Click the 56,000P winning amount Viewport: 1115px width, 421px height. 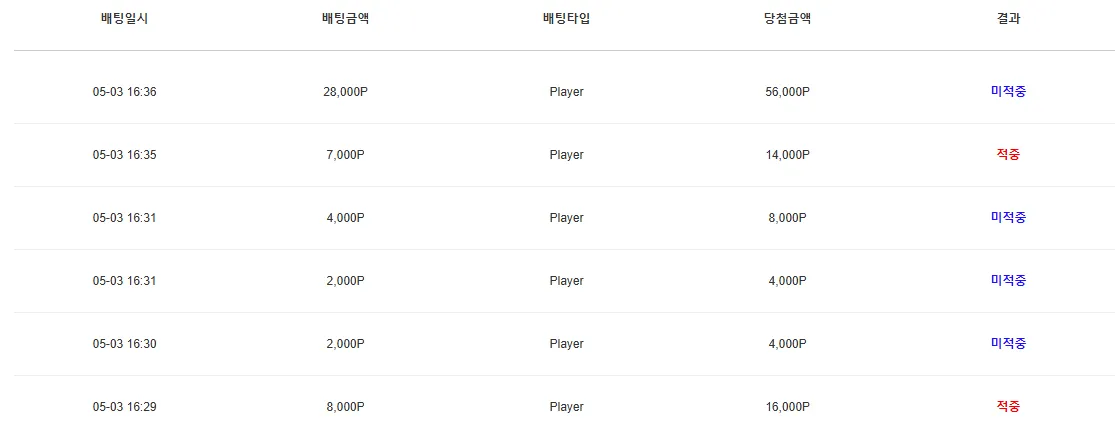[x=787, y=92]
